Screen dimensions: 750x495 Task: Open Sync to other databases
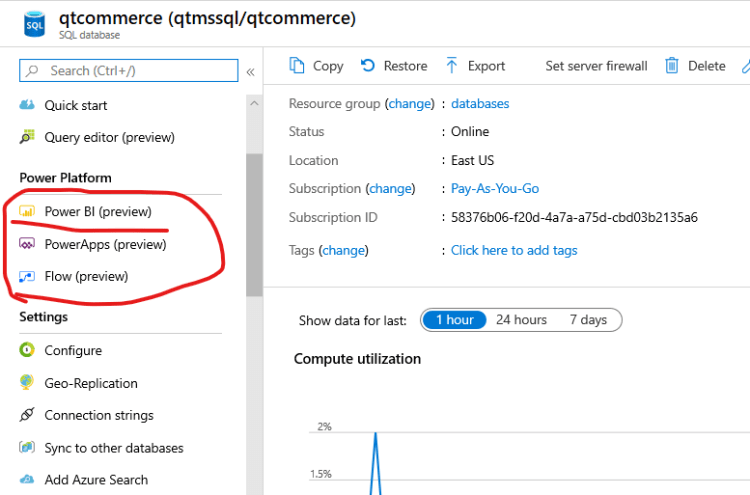[x=114, y=448]
